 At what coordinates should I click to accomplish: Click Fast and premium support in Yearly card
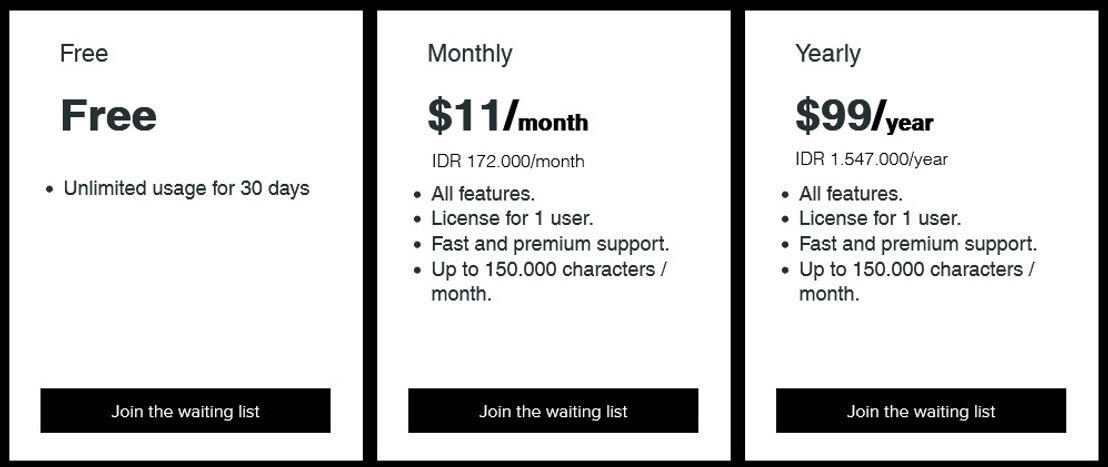point(919,244)
